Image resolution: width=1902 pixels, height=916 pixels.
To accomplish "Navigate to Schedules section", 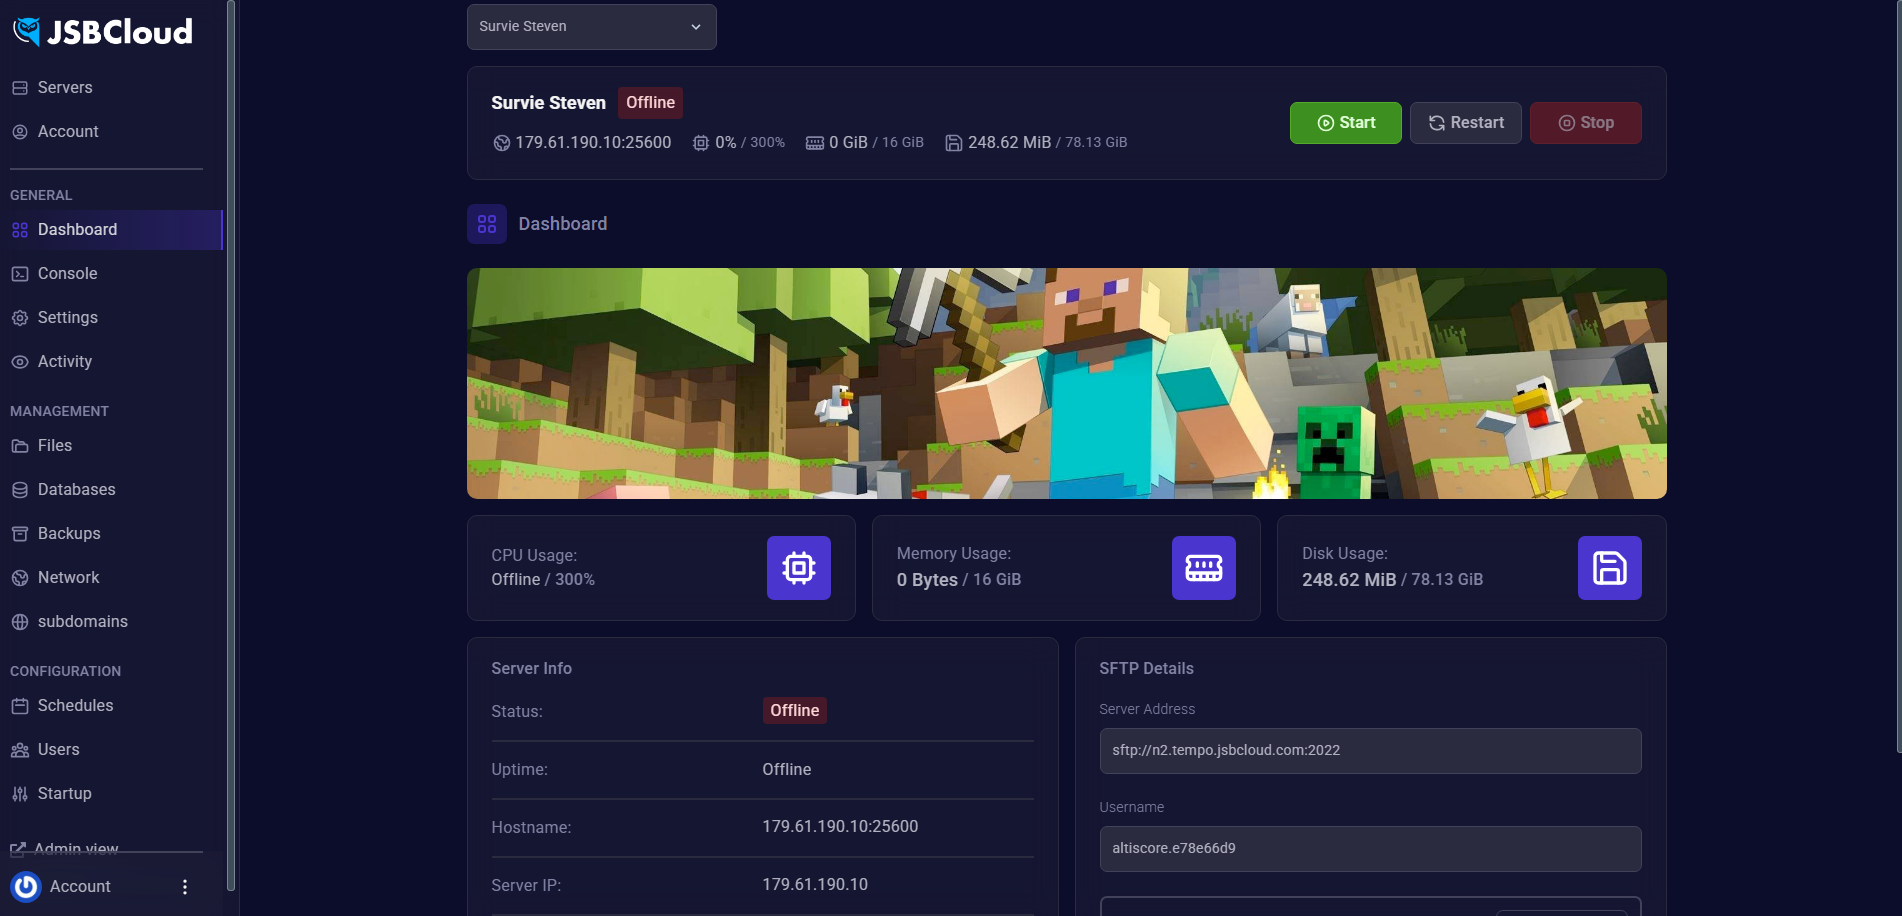I will click(x=75, y=705).
